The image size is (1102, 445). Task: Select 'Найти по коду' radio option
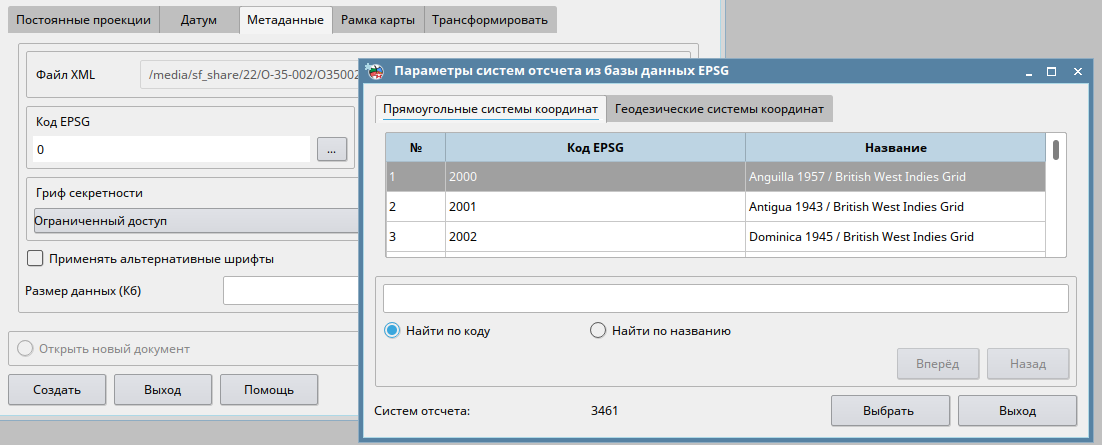point(393,330)
